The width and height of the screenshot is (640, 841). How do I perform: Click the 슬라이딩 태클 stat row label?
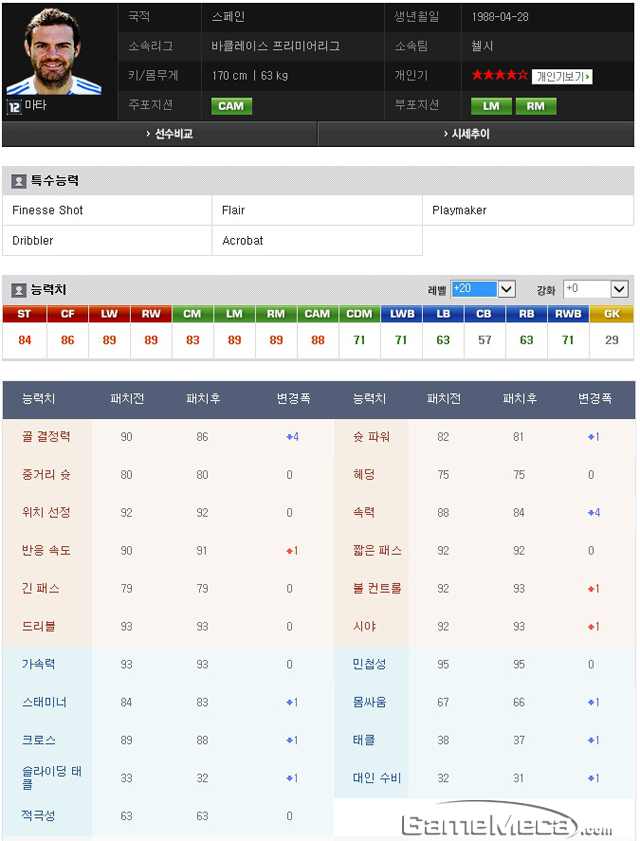tap(52, 778)
